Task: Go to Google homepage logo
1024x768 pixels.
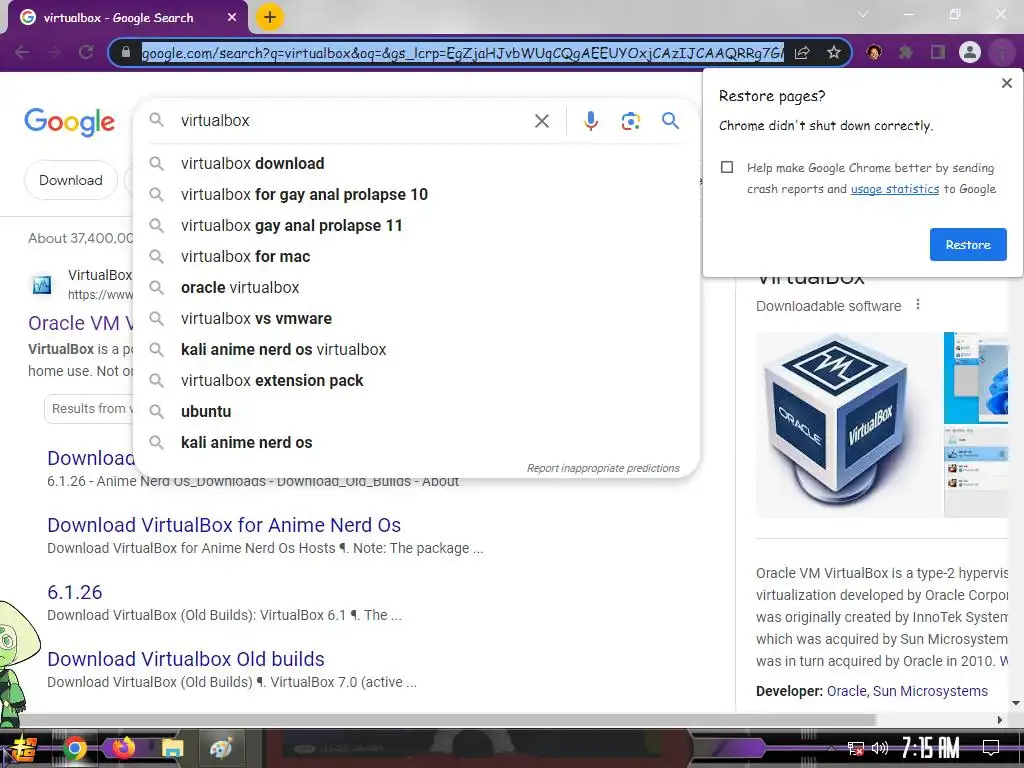Action: pyautogui.click(x=69, y=122)
